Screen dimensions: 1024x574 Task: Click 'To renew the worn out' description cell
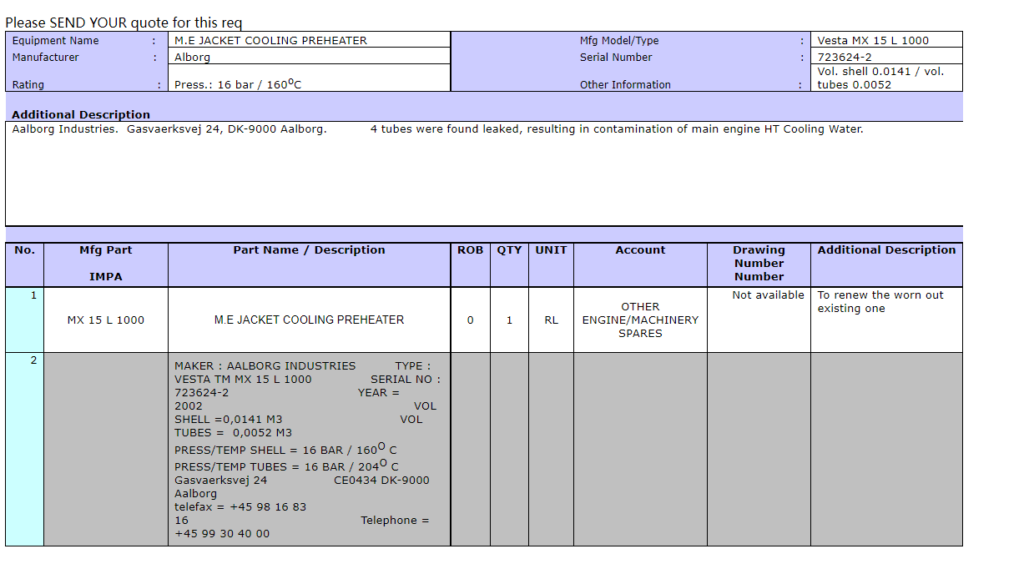pos(880,302)
